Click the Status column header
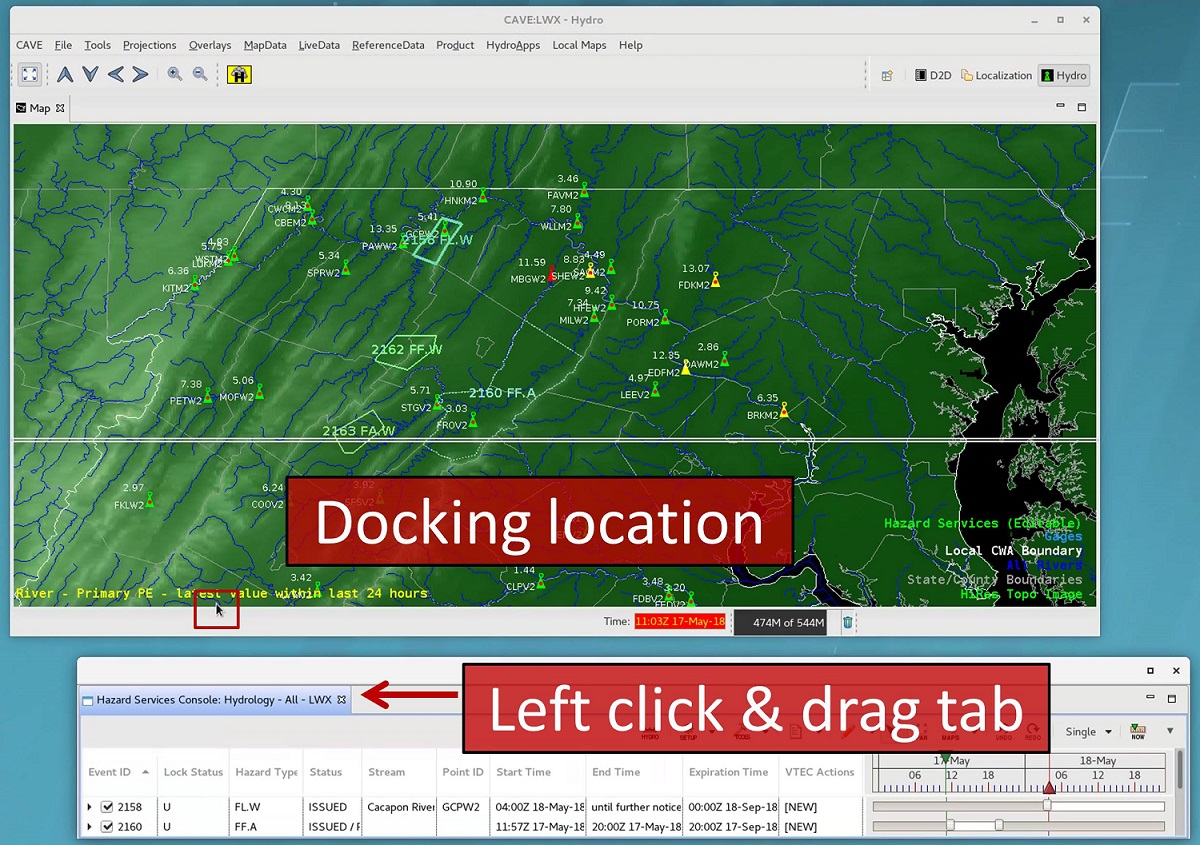 pos(333,772)
